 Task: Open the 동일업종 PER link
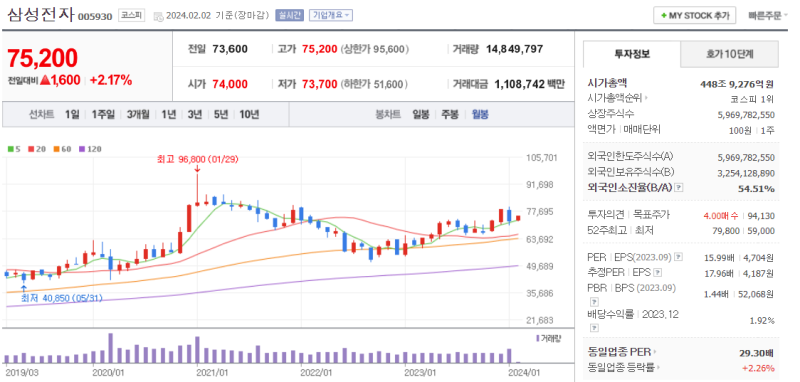622,352
